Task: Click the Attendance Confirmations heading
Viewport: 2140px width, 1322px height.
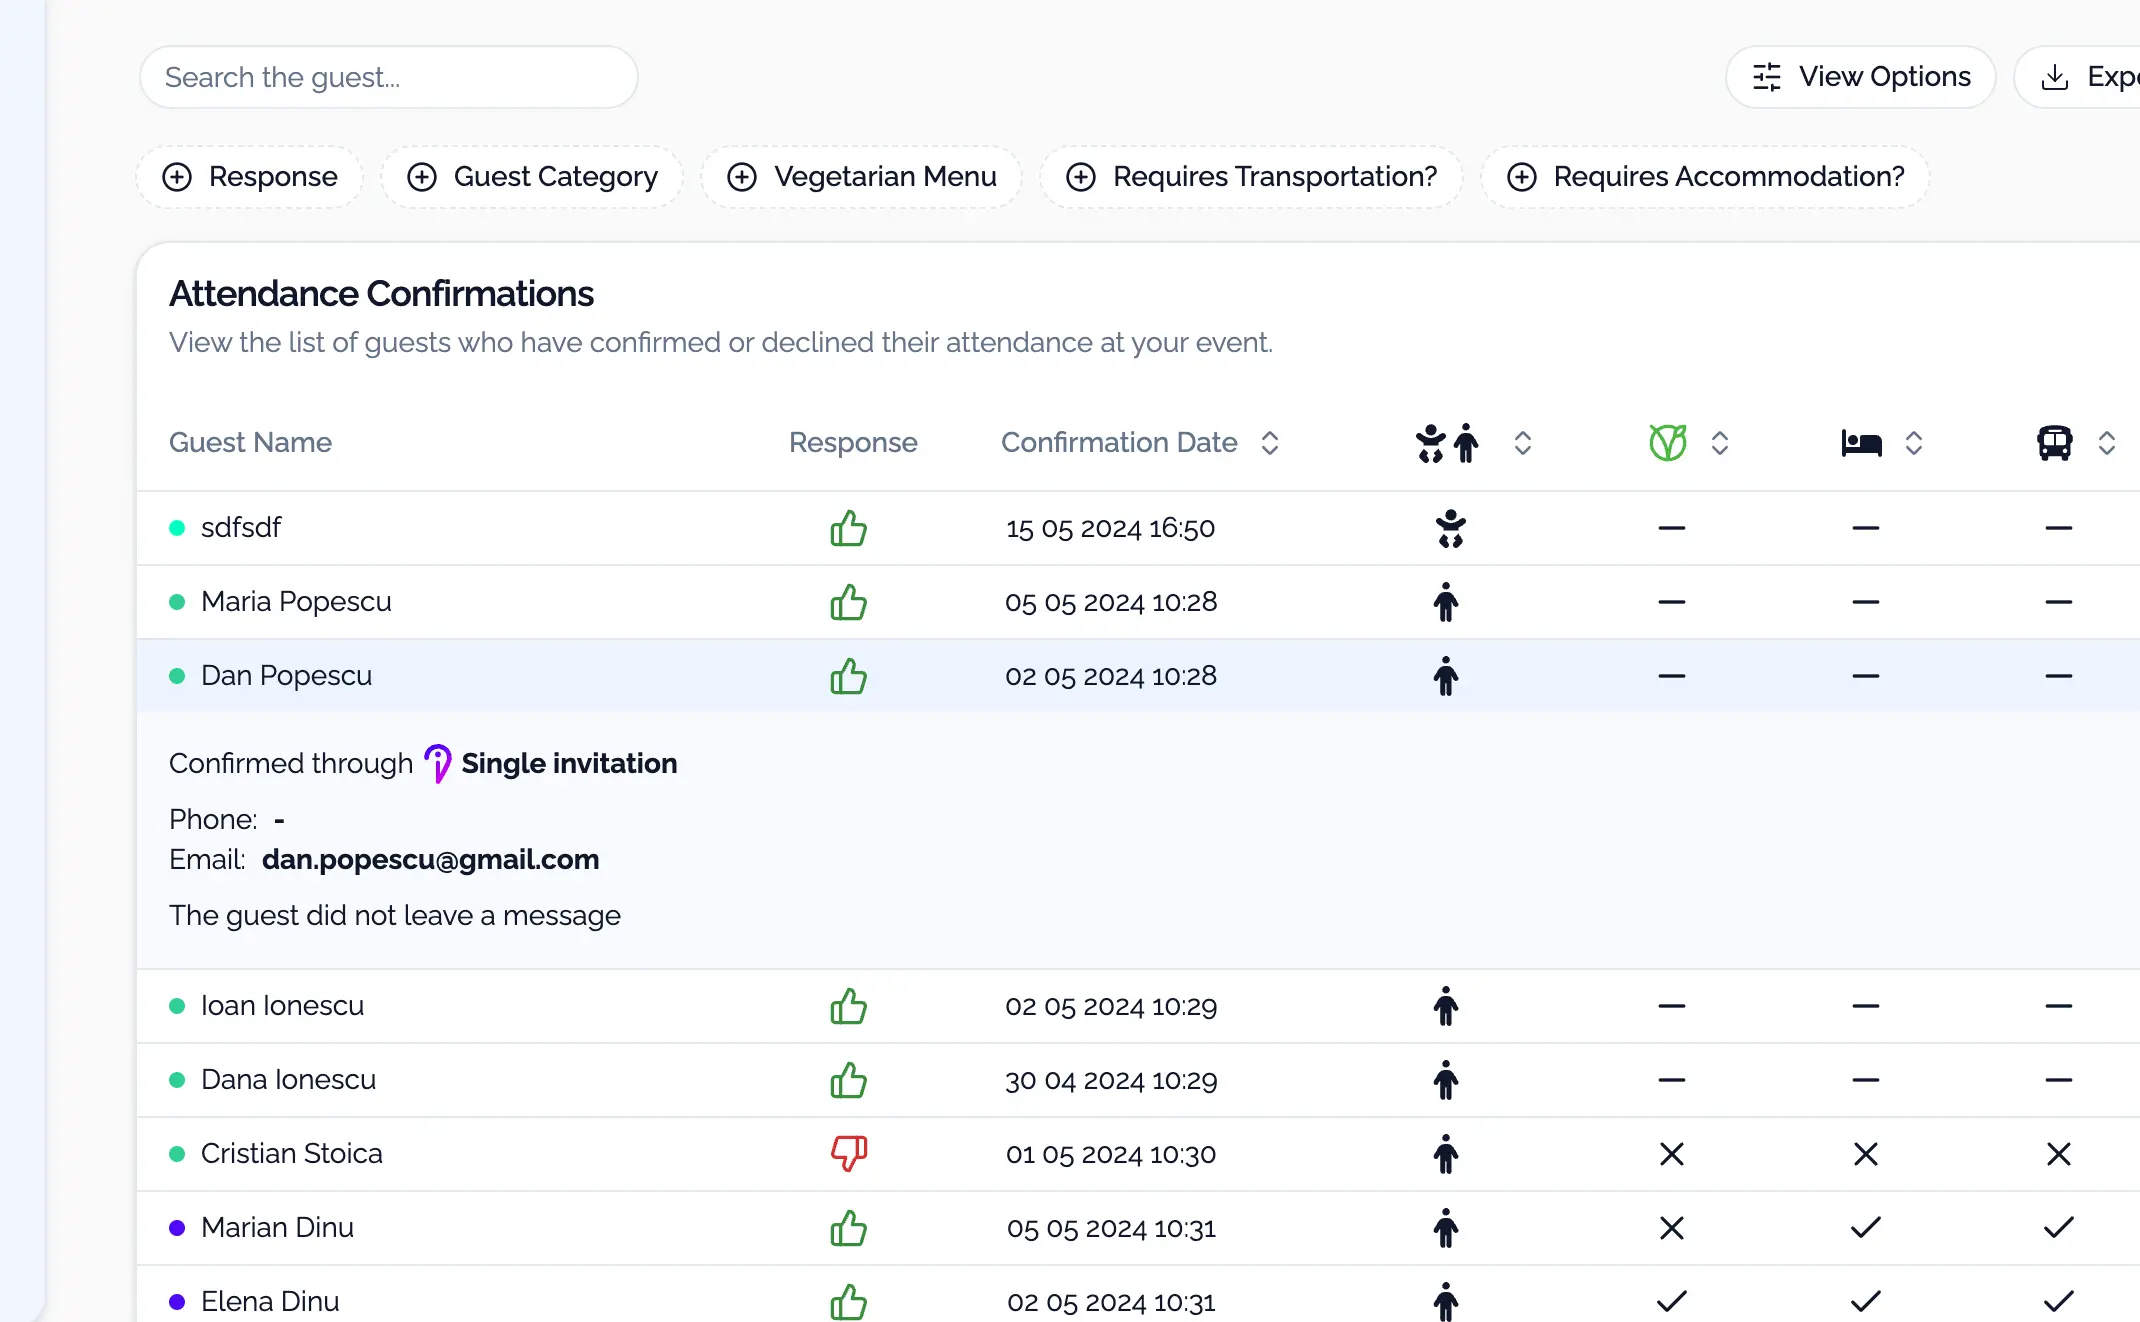Action: (381, 294)
